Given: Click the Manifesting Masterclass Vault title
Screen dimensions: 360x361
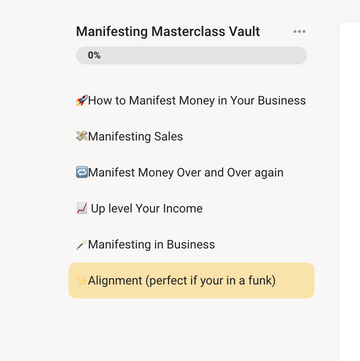Looking at the screenshot, I should pyautogui.click(x=168, y=32).
